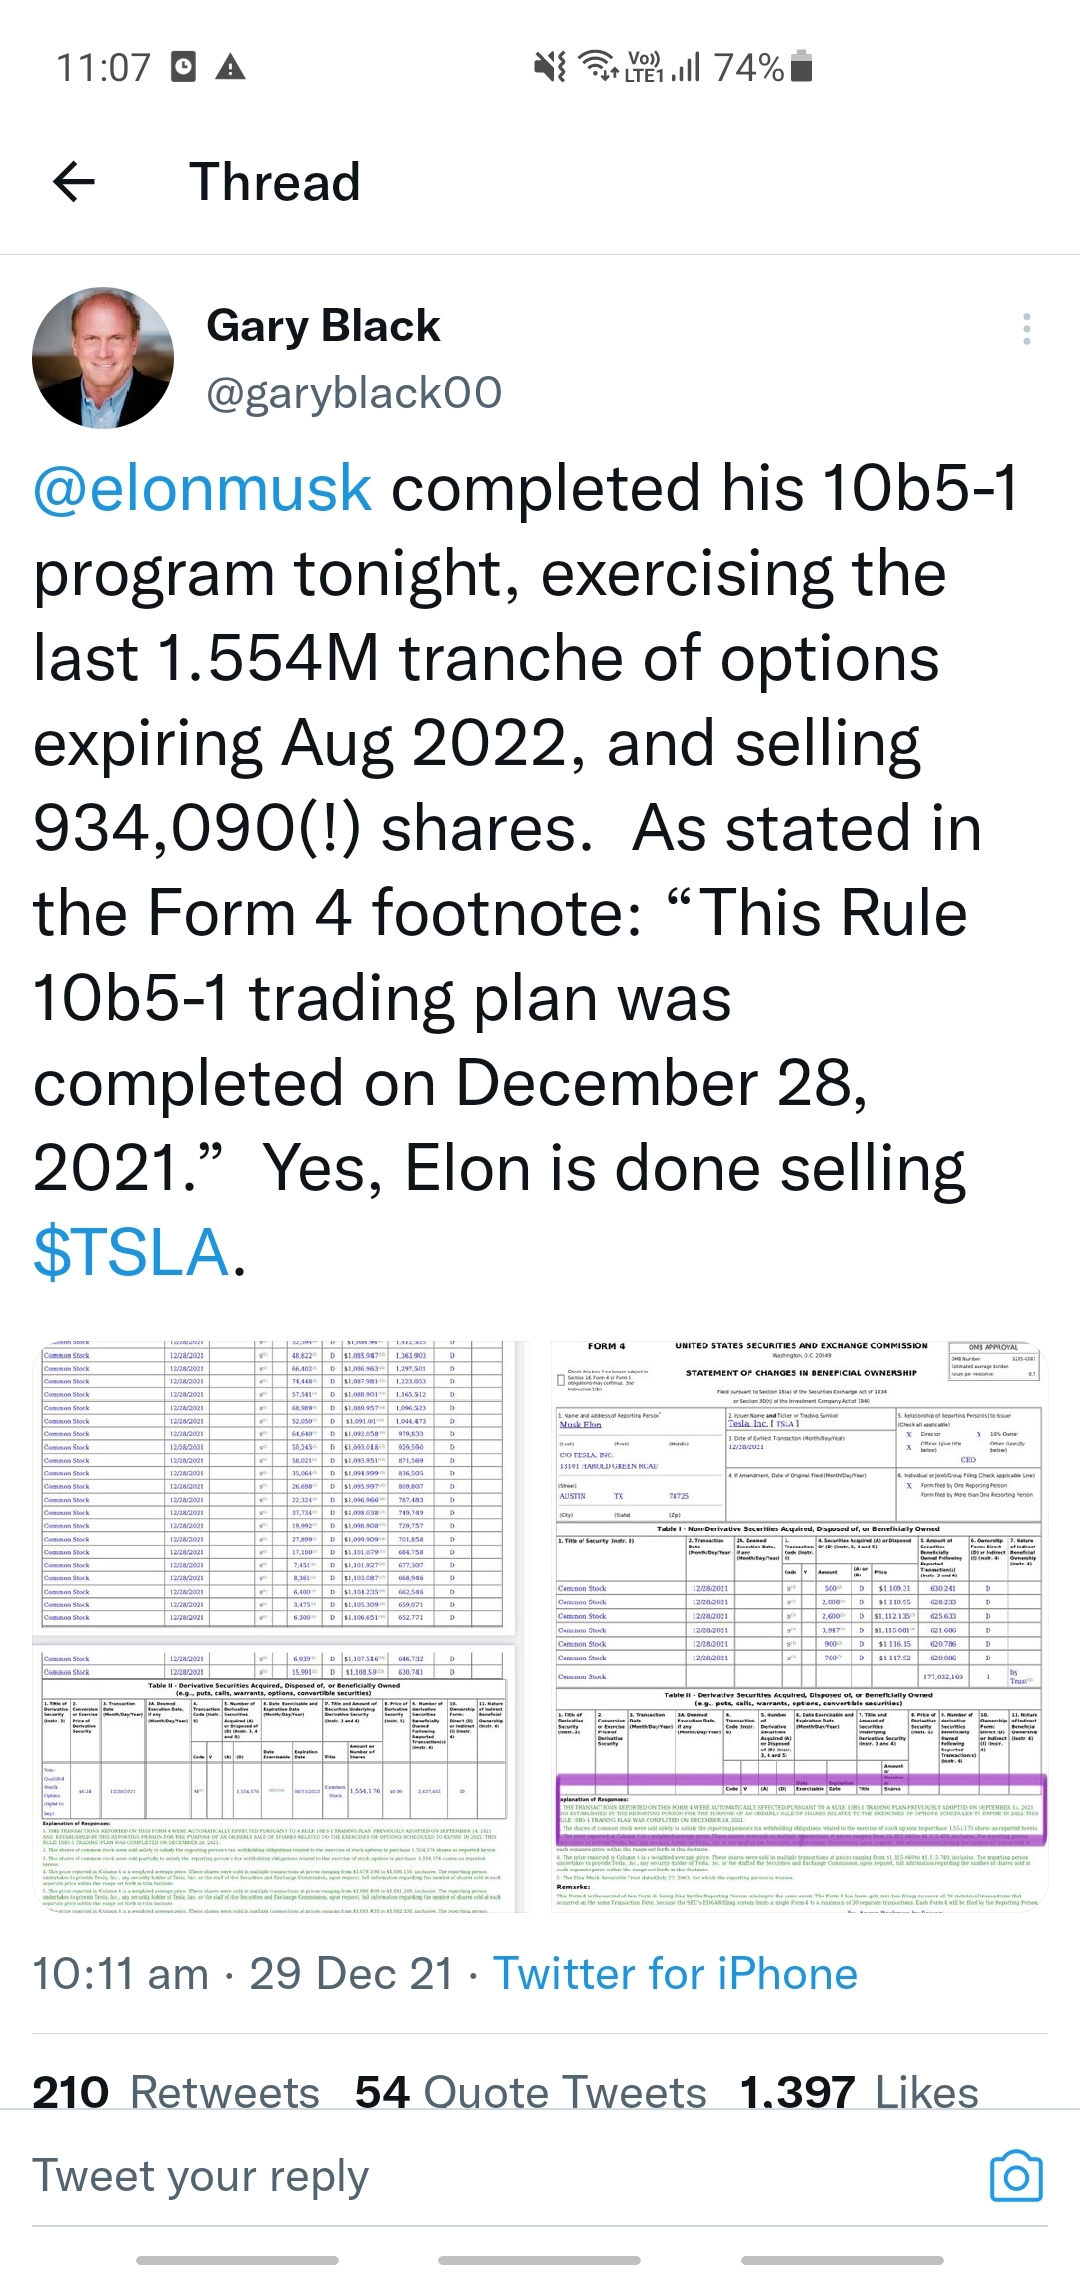Image resolution: width=1080 pixels, height=2280 pixels.
Task: Open Gary Black's profile picture
Action: click(103, 358)
